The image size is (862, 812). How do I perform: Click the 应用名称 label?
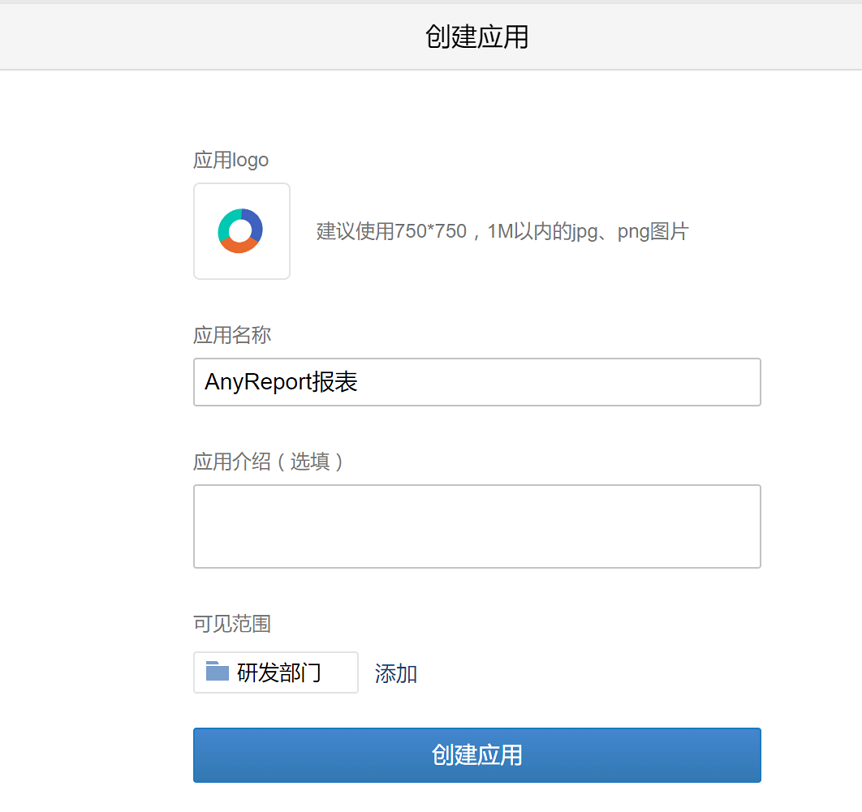click(x=232, y=335)
